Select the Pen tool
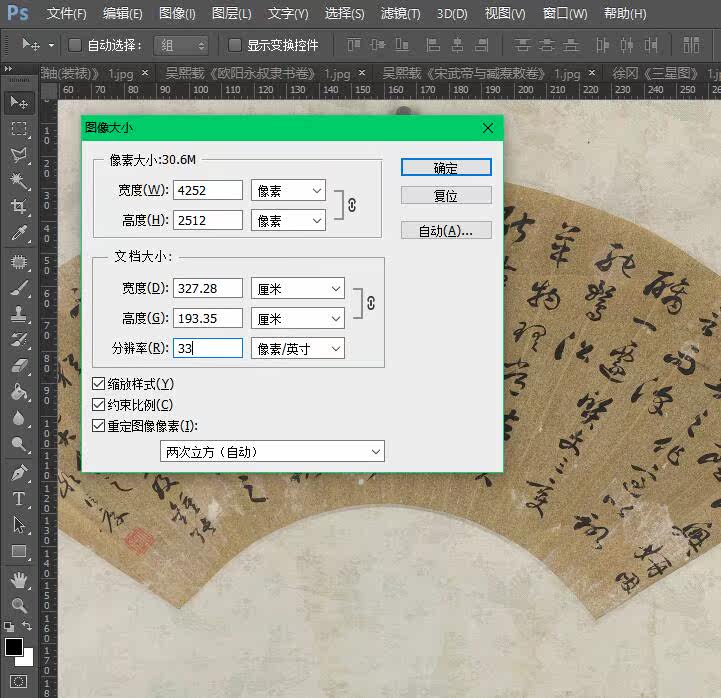This screenshot has height=698, width=721. coord(18,471)
